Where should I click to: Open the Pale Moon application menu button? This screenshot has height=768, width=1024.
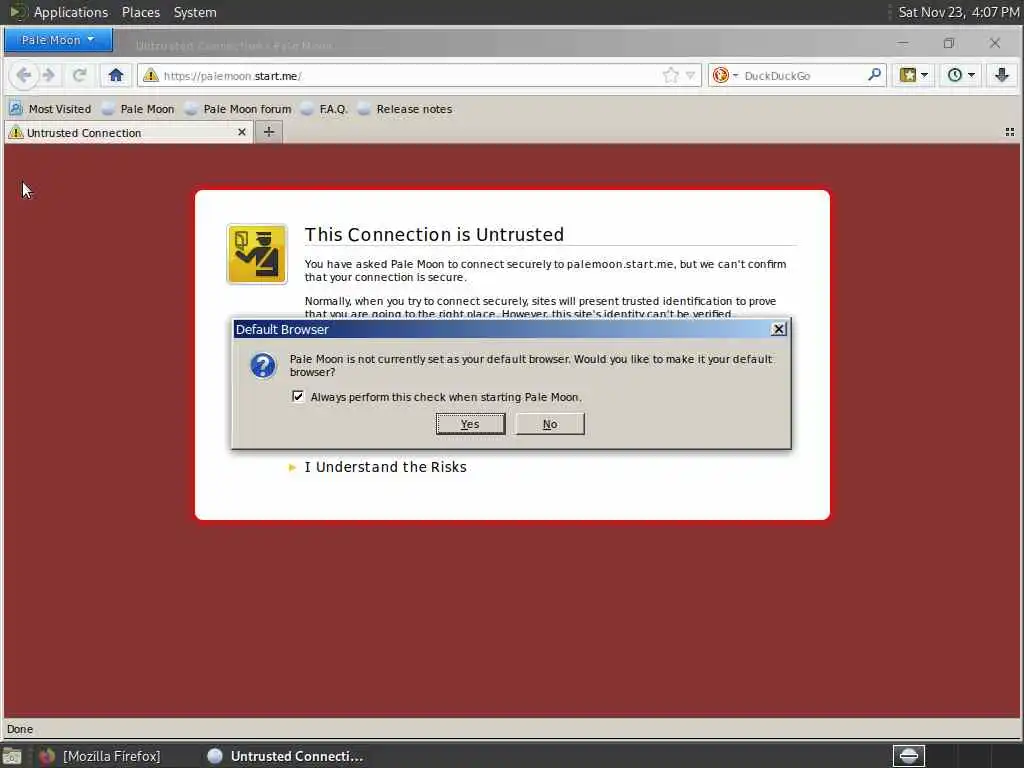tap(58, 40)
